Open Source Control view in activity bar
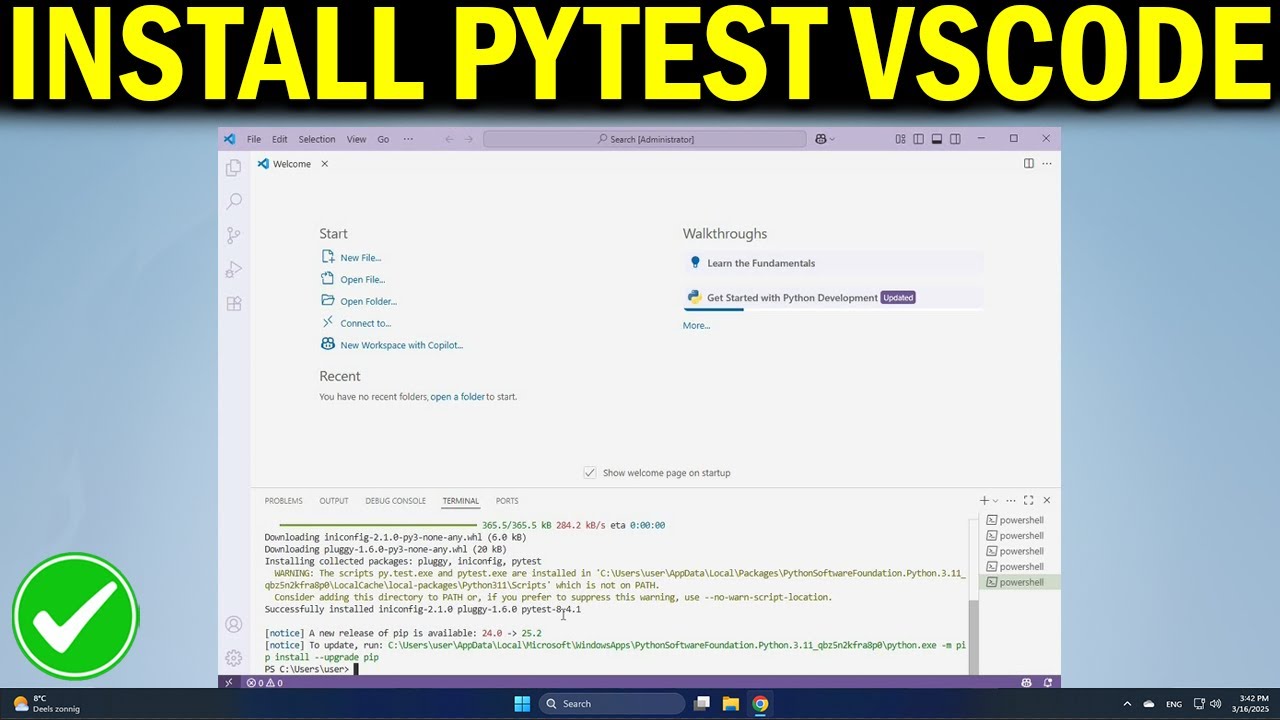The image size is (1280, 720). [234, 235]
